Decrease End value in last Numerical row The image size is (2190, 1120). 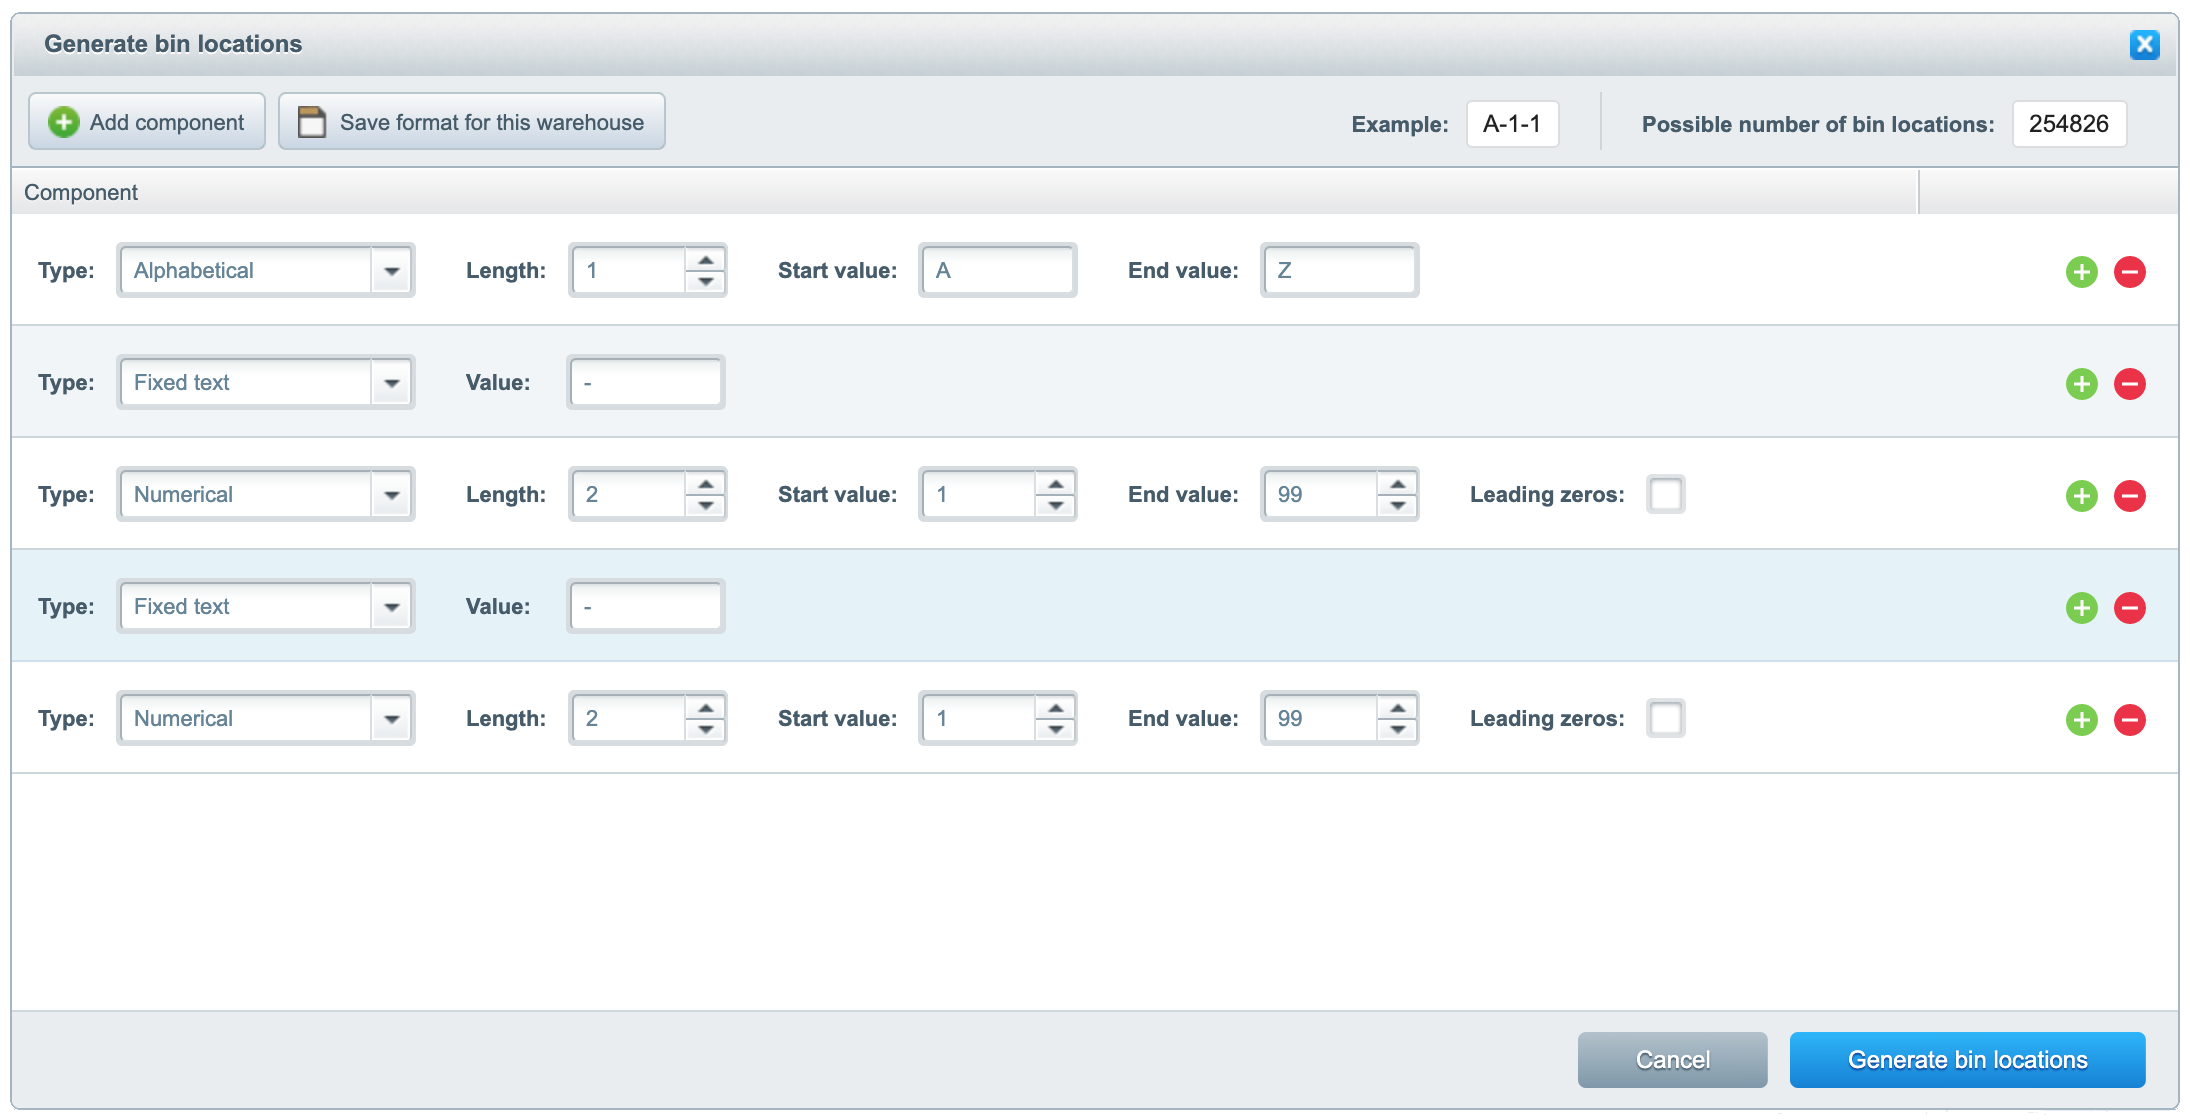pos(1397,730)
